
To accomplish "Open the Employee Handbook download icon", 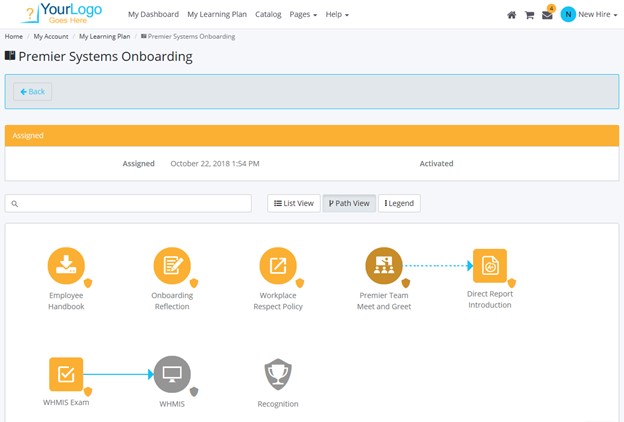I will pyautogui.click(x=66, y=265).
